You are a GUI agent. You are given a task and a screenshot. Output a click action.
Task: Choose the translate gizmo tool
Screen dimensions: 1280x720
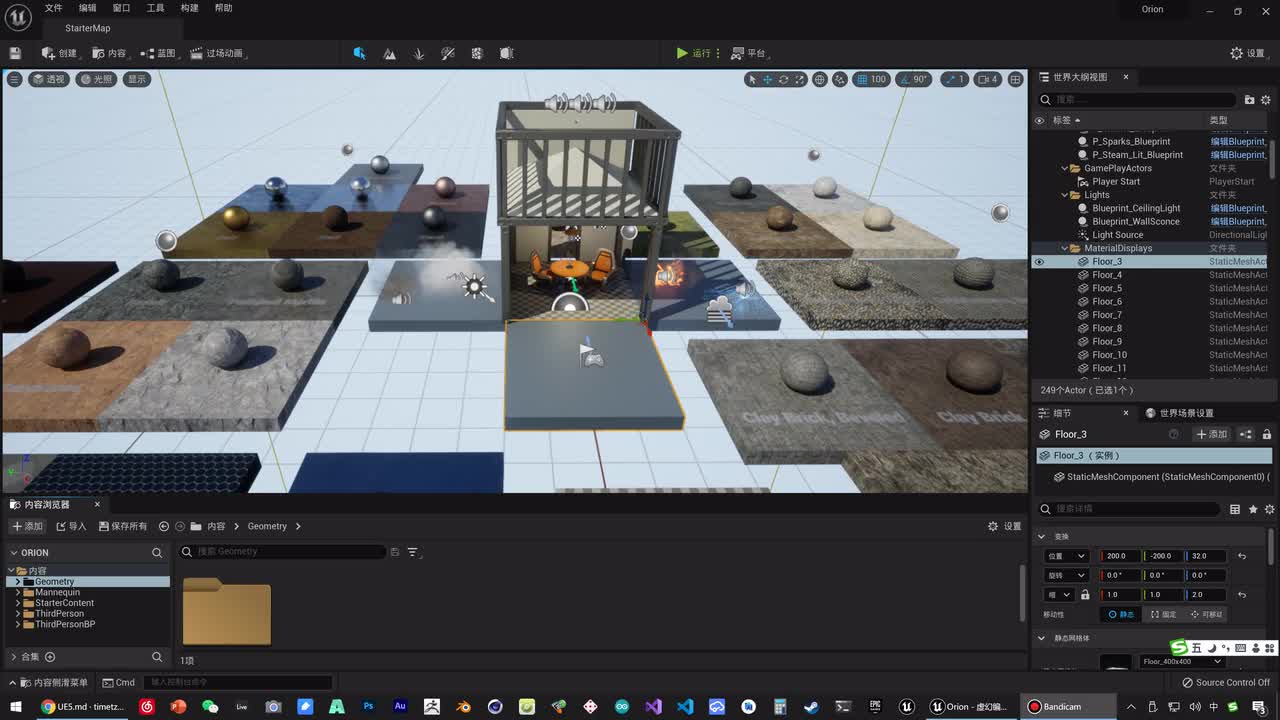(x=768, y=79)
